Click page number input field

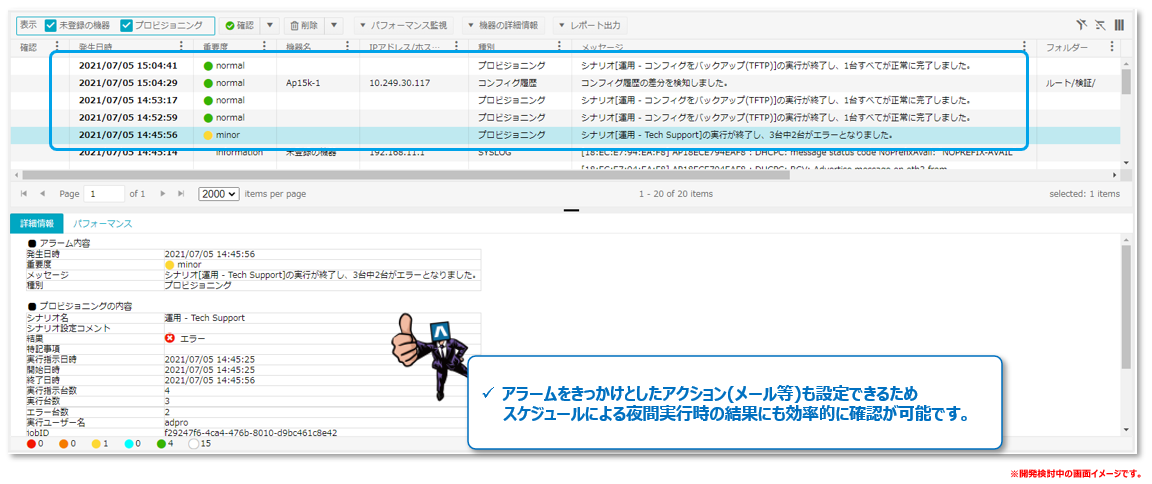[x=104, y=194]
